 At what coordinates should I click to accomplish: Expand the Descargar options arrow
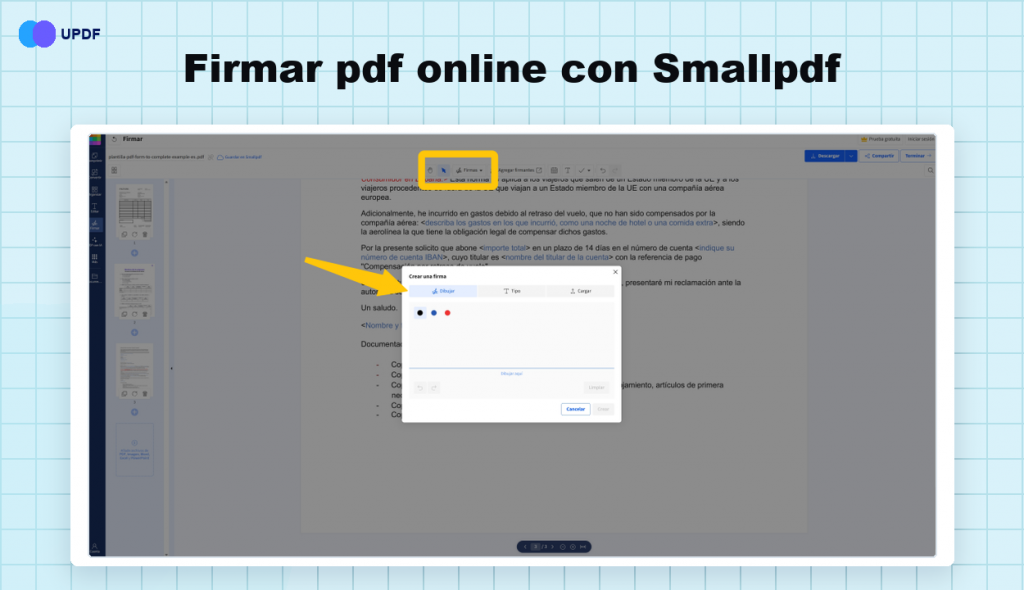(851, 156)
